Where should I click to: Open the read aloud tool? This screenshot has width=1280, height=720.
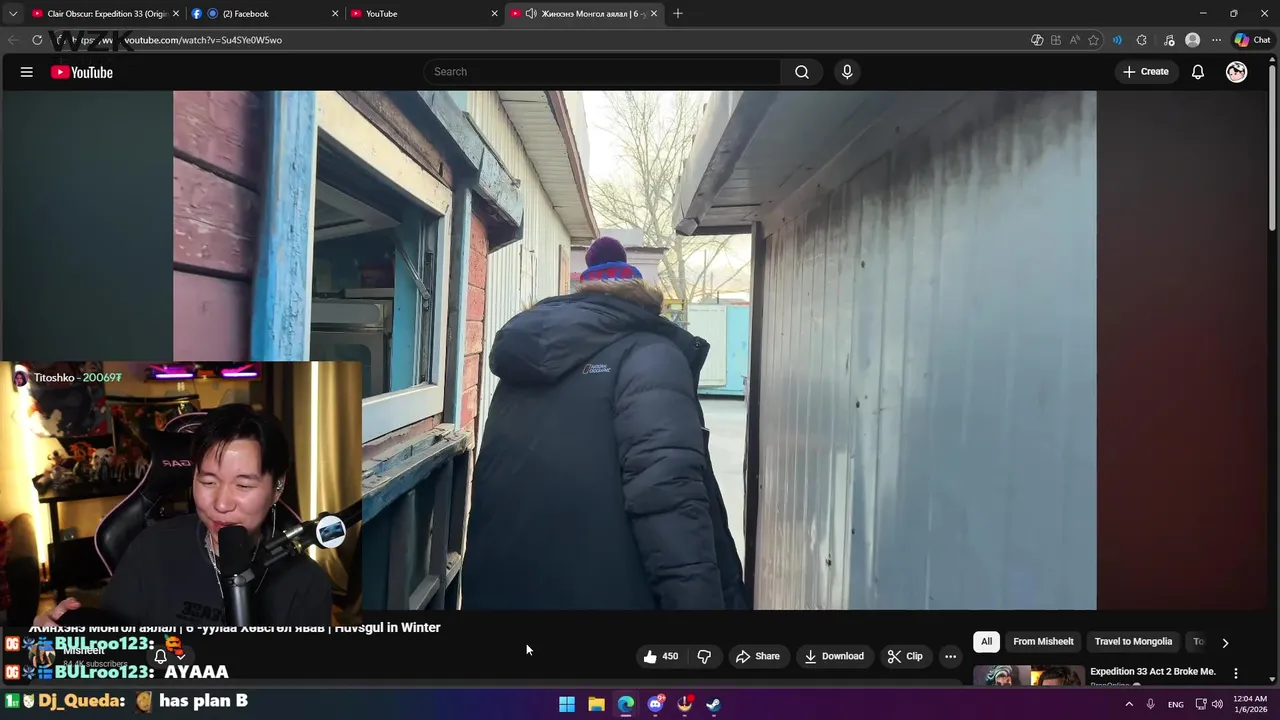[1075, 40]
